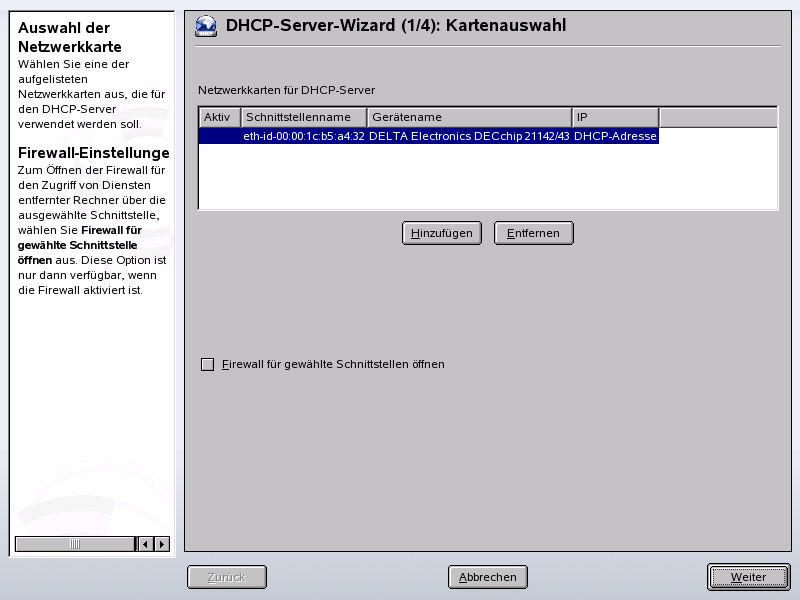Viewport: 800px width, 600px height.
Task: Click the DELTA Electronics DECchip entry text
Action: pos(468,135)
